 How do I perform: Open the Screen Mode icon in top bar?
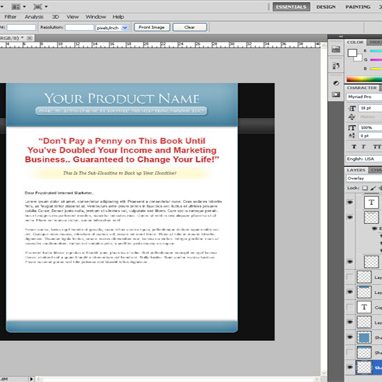[38, 6]
